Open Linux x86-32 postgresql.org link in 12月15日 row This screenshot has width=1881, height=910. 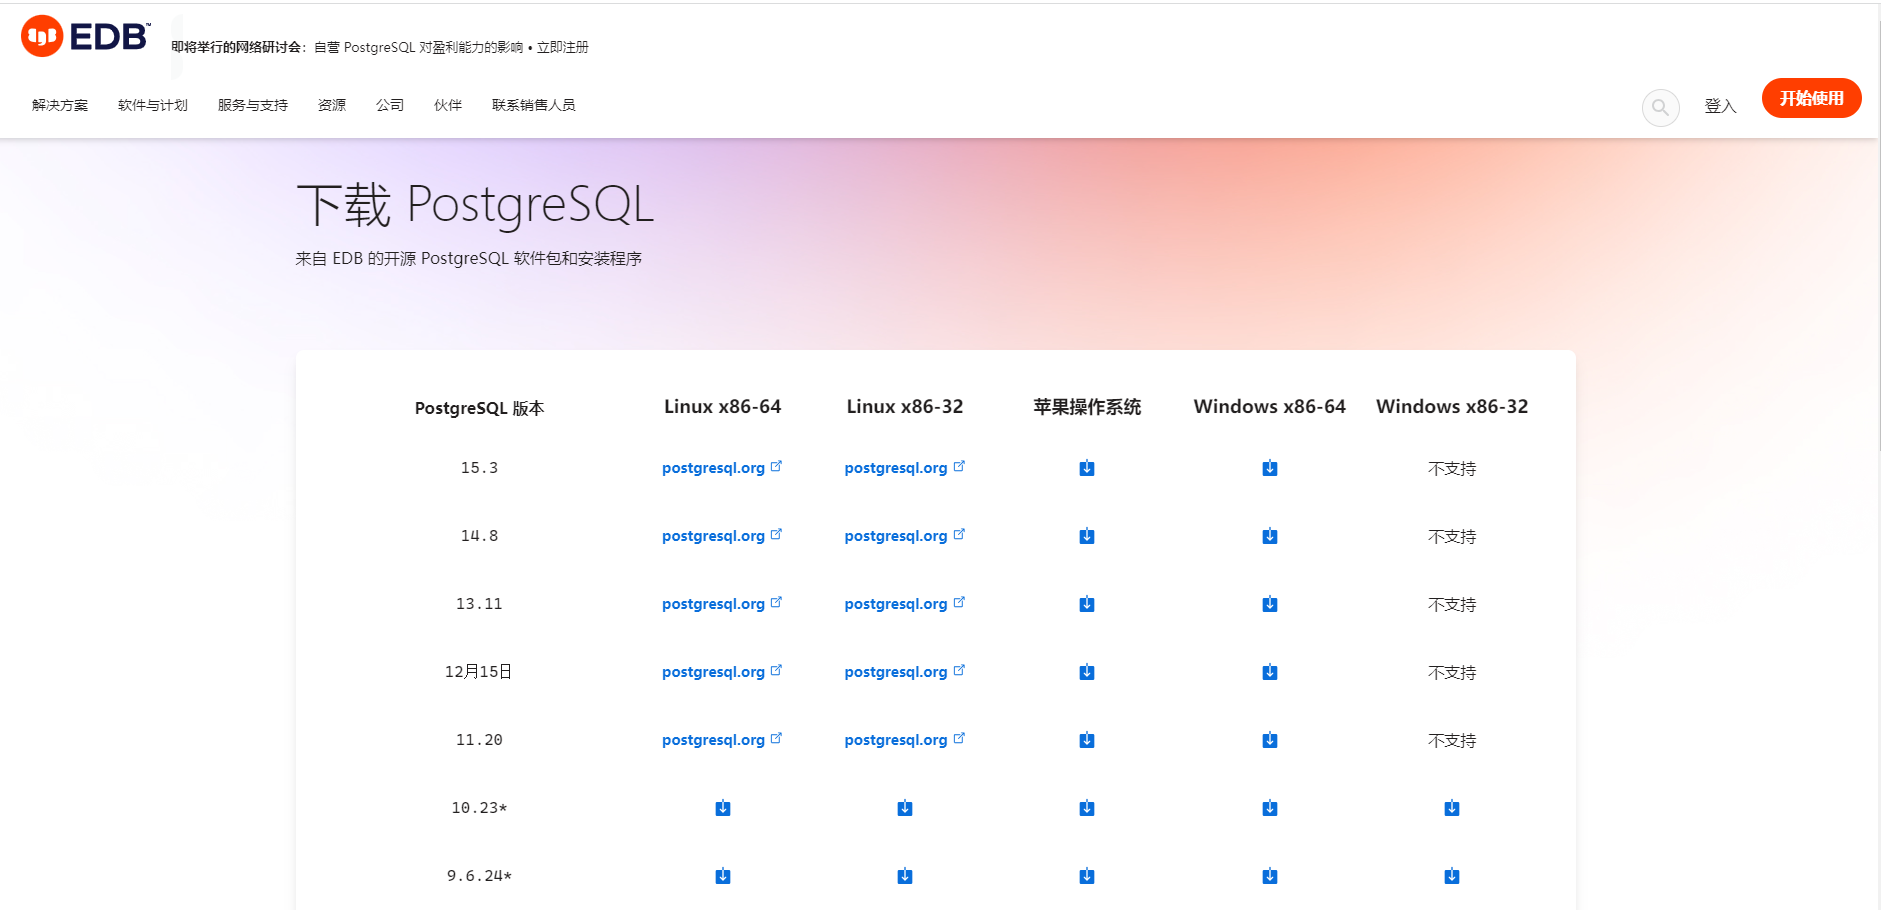[905, 672]
